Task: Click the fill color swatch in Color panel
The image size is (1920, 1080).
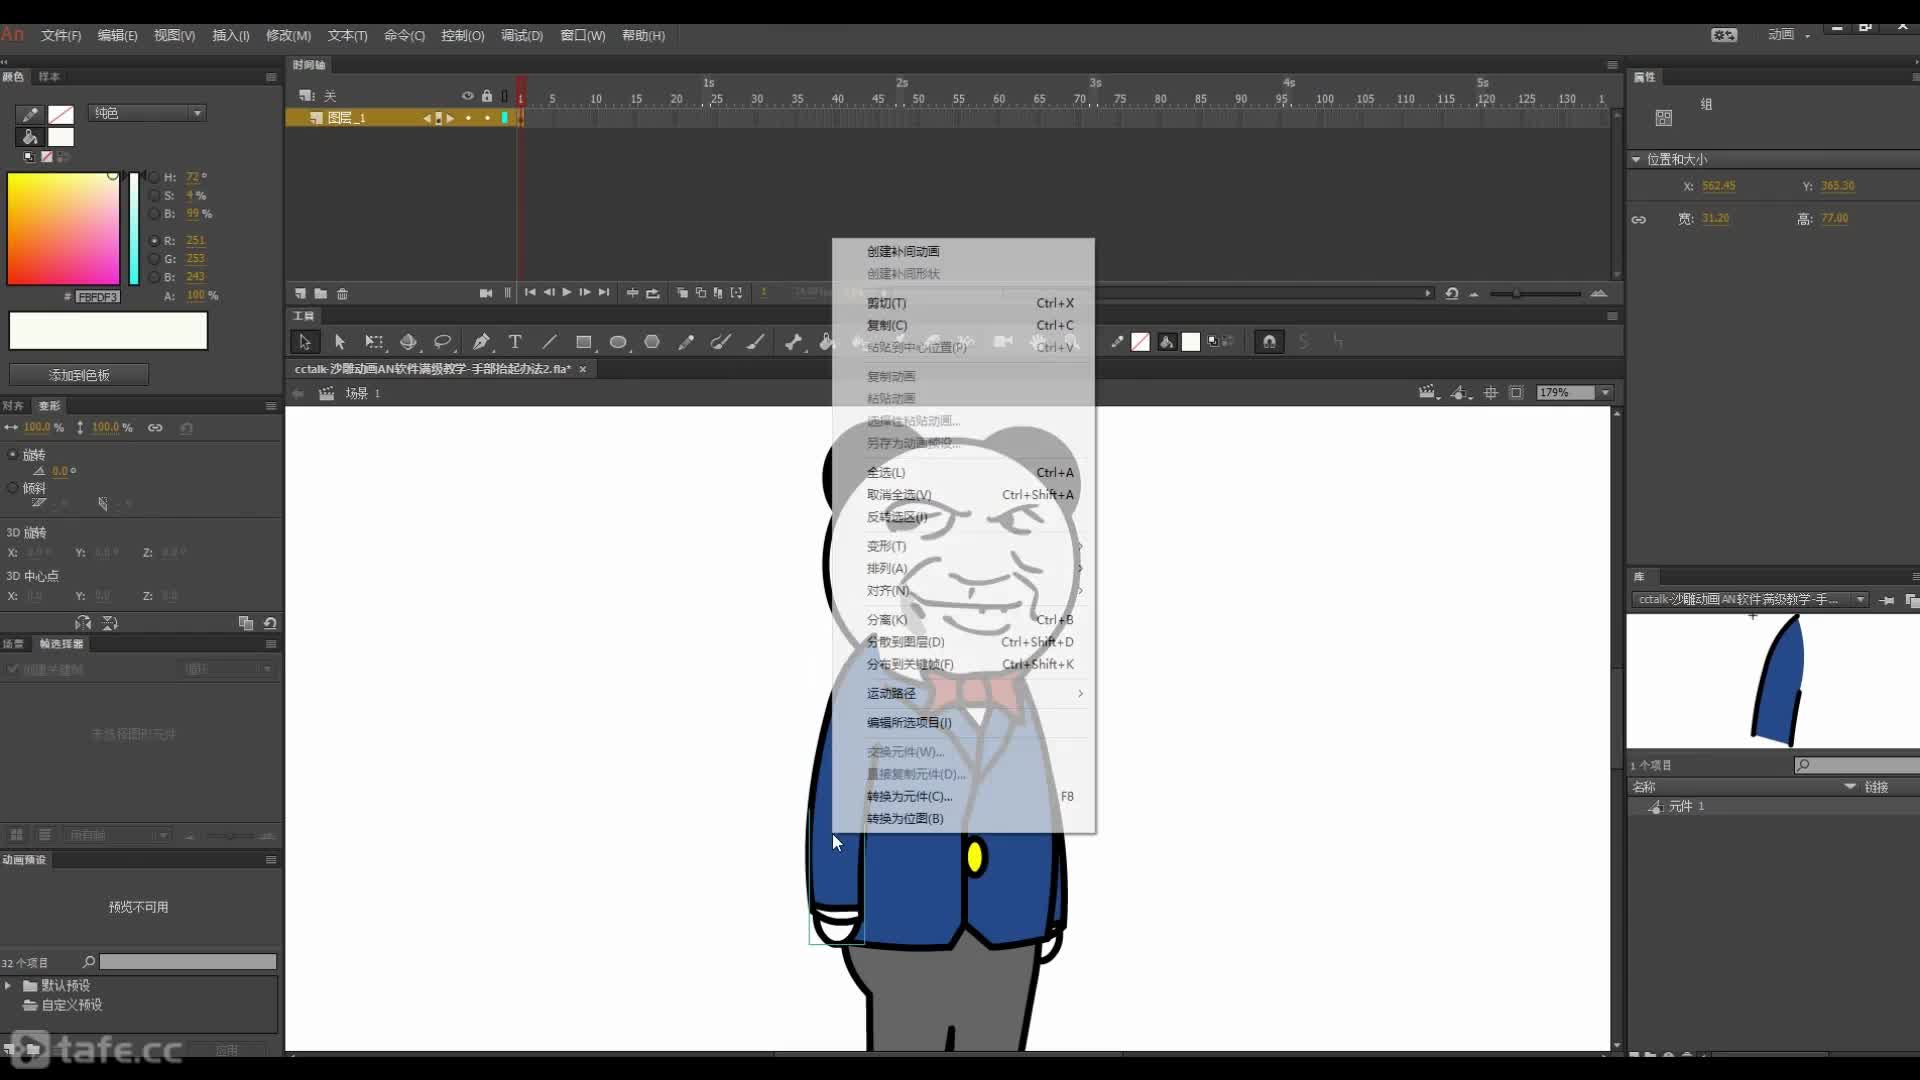Action: tap(61, 137)
